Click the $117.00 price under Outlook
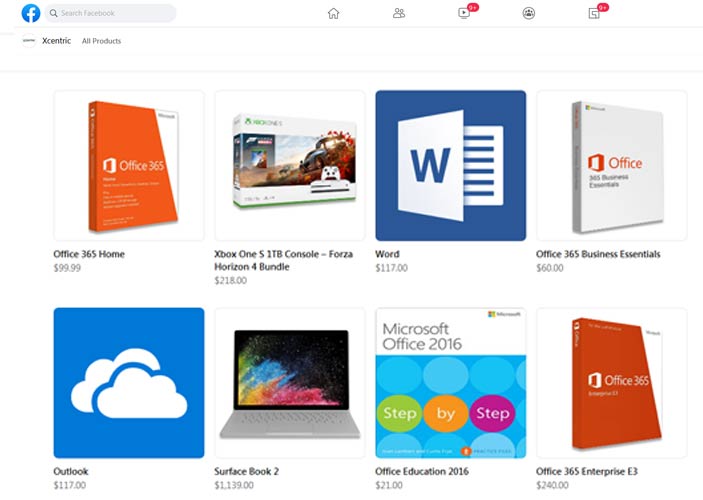The height and width of the screenshot is (500, 703). [x=69, y=485]
